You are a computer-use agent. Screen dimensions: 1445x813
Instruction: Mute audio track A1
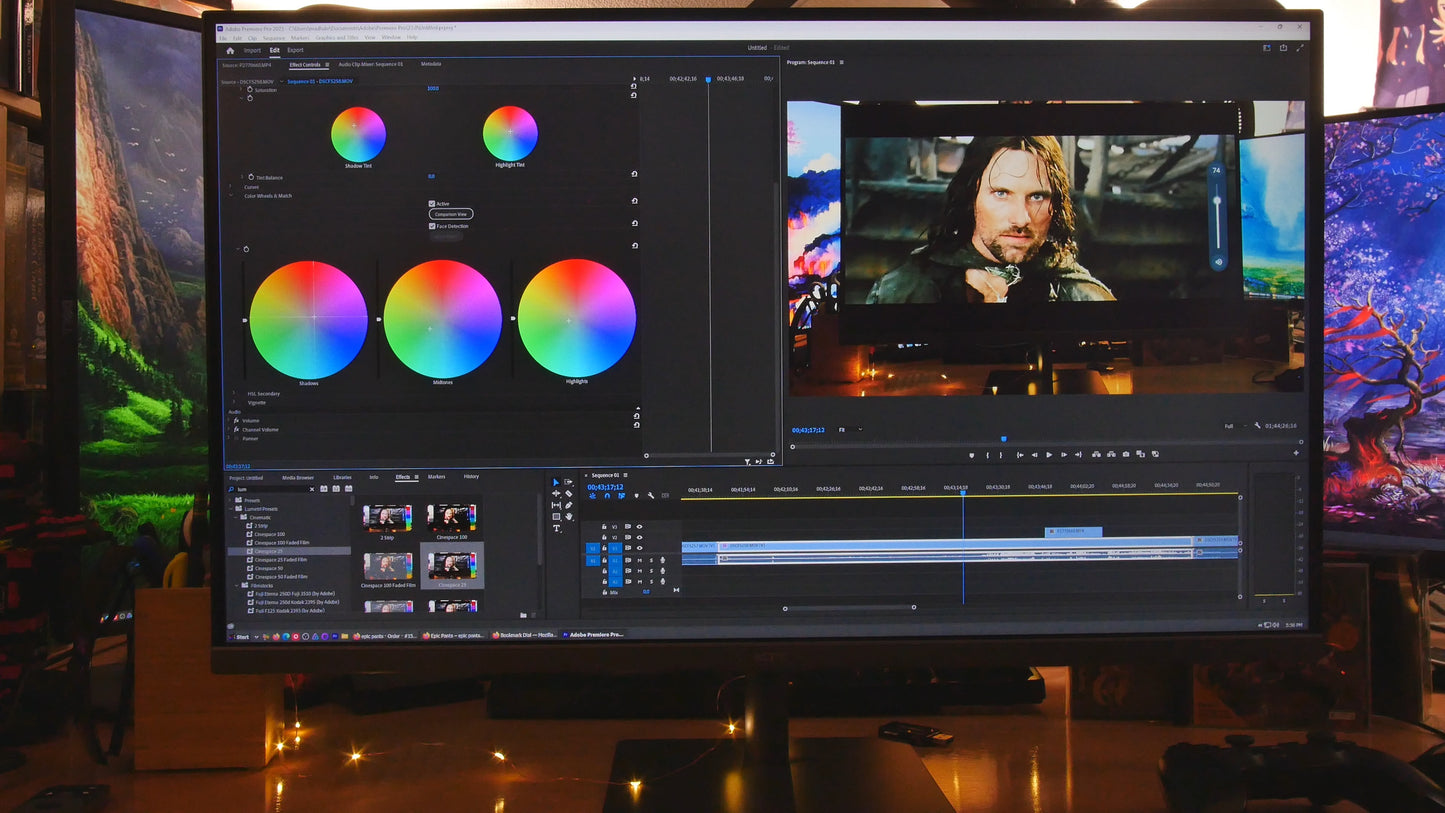(640, 560)
